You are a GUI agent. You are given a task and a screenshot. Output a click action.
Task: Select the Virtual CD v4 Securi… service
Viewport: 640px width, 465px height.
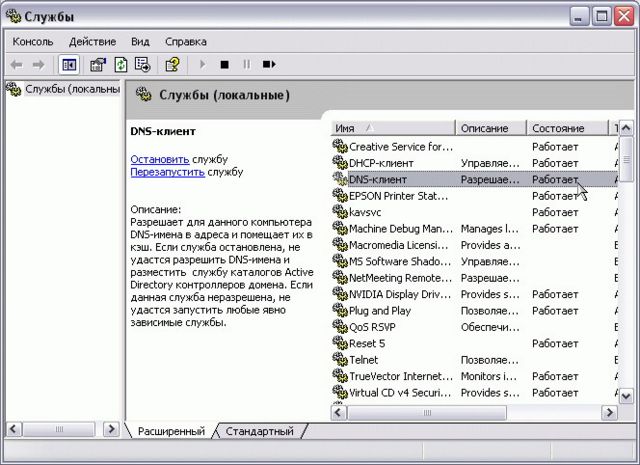(400, 392)
